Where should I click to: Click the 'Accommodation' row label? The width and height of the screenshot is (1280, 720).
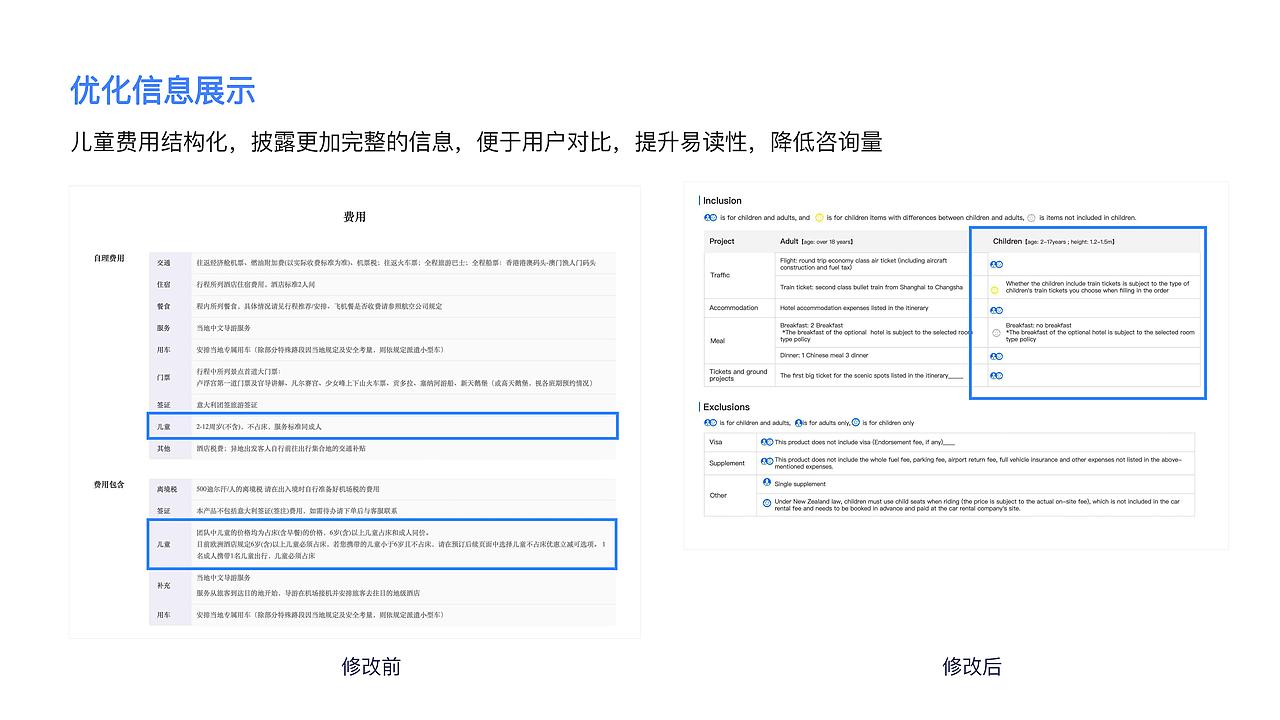(734, 308)
